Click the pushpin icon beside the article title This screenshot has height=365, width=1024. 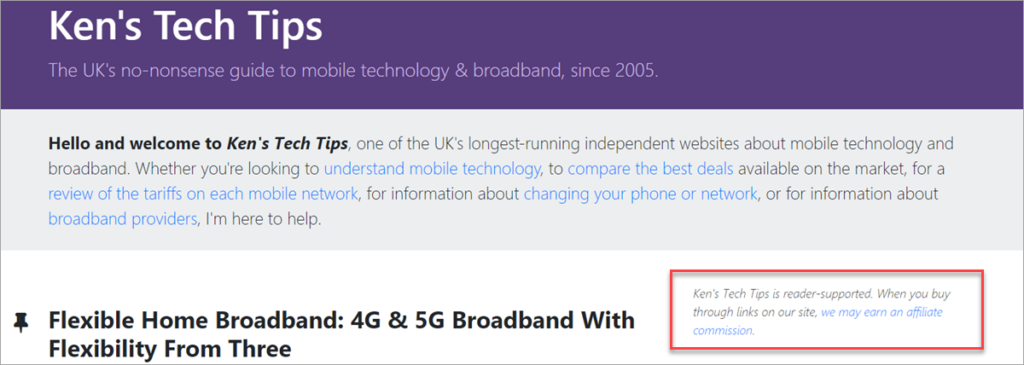tap(22, 321)
